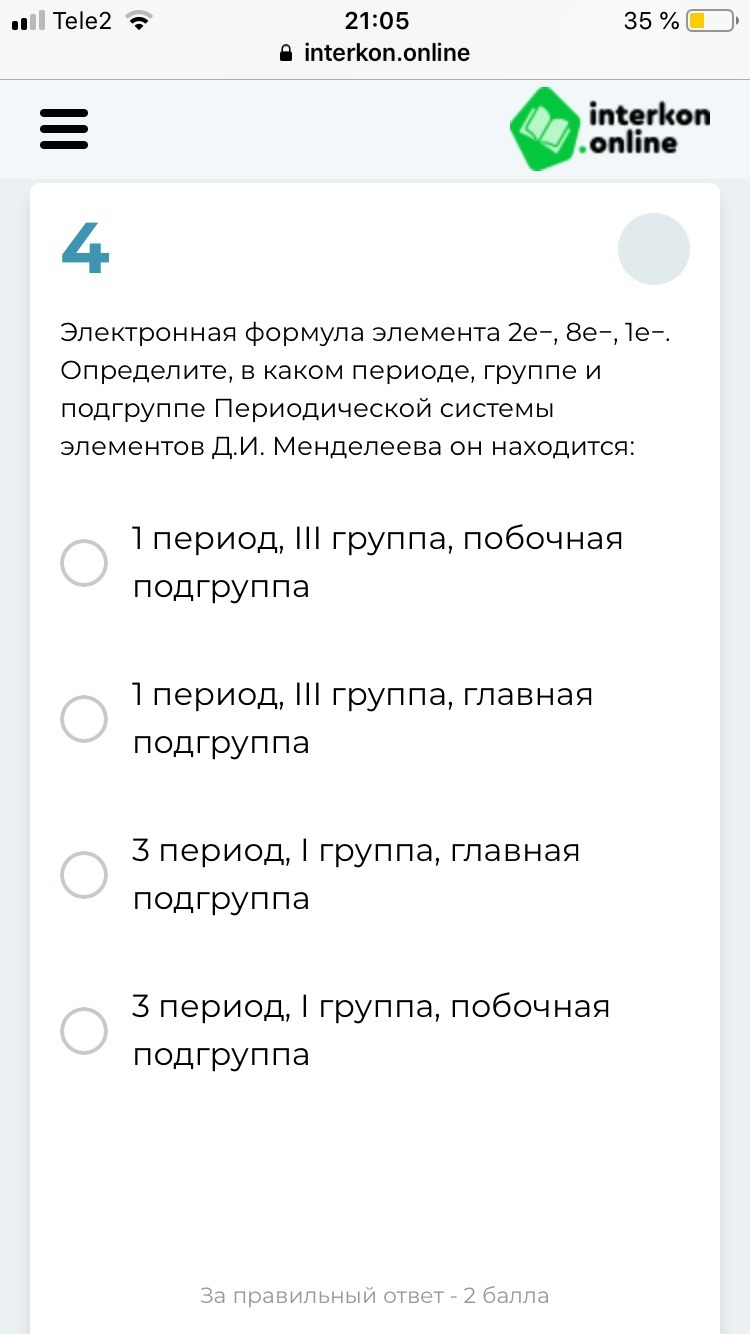Choose radio for 3 период, I группа, главная

pyautogui.click(x=84, y=875)
